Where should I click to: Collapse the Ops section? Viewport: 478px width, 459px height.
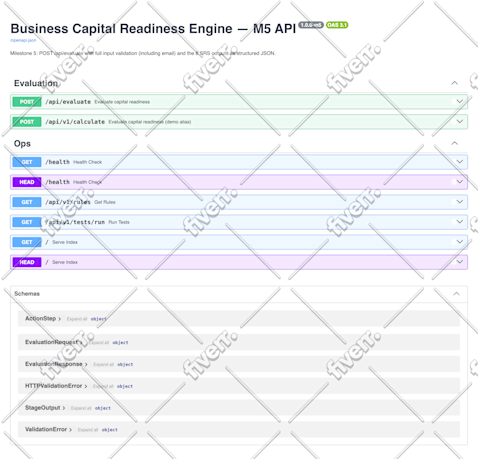click(454, 143)
